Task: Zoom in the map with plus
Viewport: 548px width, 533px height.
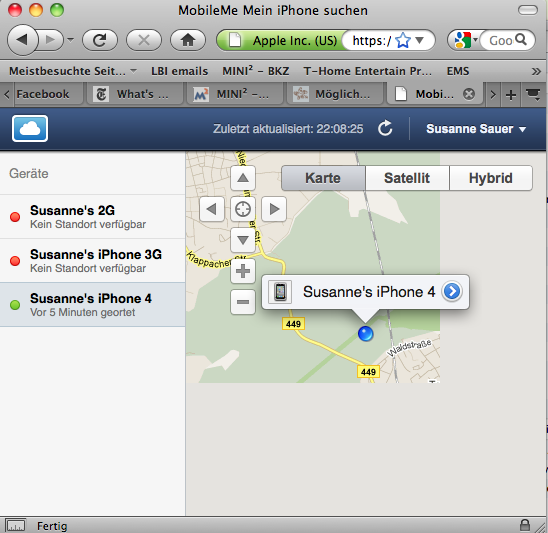Action: 243,271
